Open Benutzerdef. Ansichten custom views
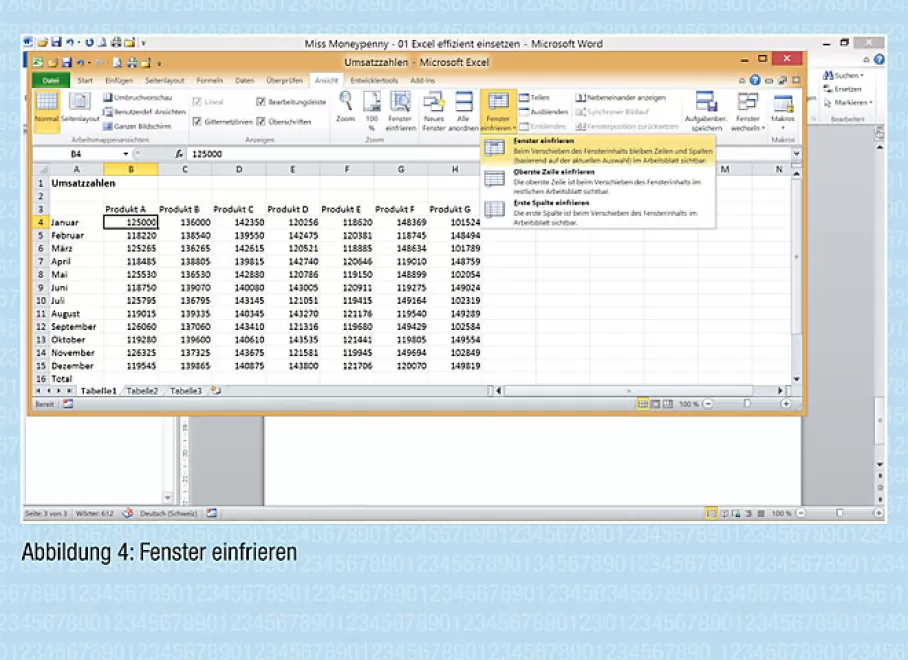 [x=144, y=112]
